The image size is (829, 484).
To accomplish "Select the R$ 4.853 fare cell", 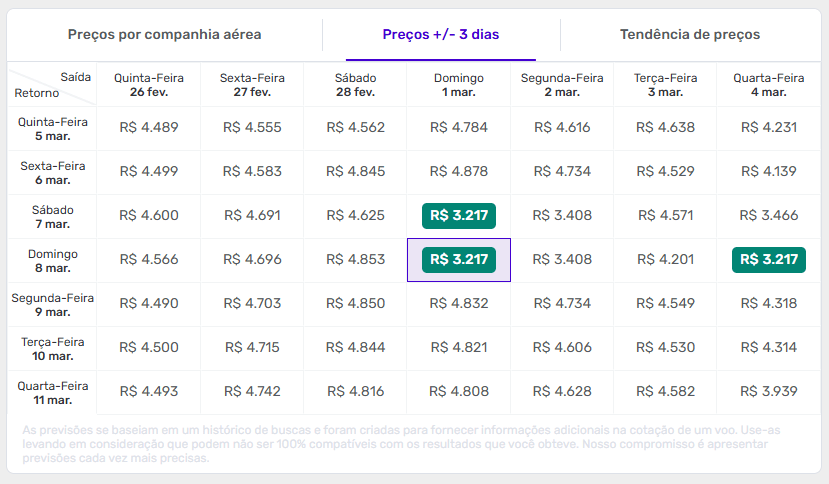I will pos(356,260).
